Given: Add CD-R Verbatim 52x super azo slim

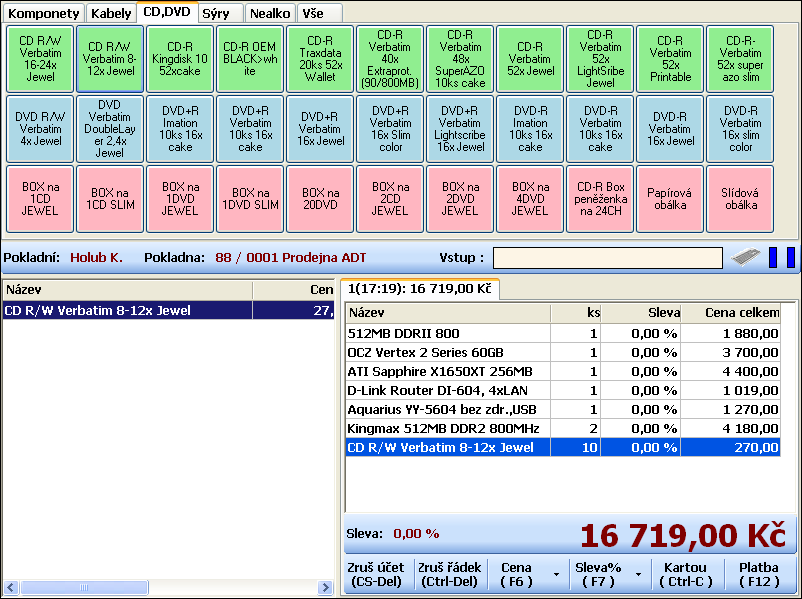Looking at the screenshot, I should (740, 59).
